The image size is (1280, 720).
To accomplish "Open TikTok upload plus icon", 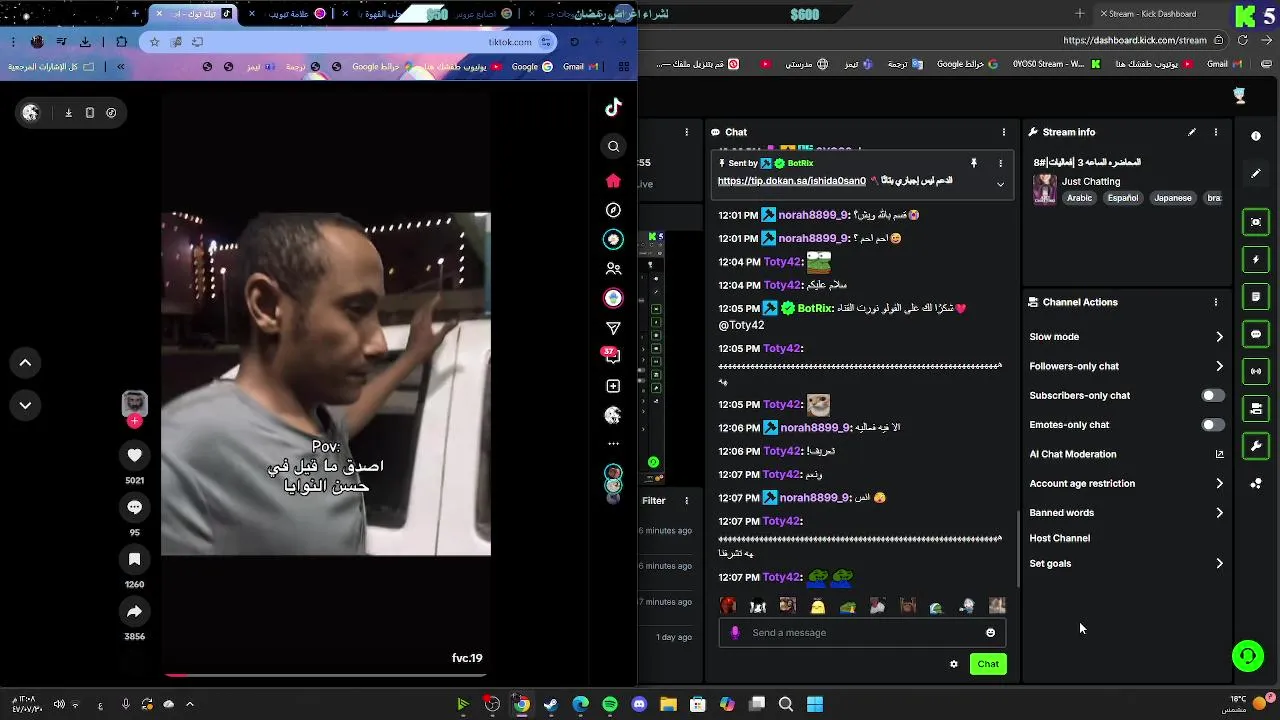I will (613, 386).
